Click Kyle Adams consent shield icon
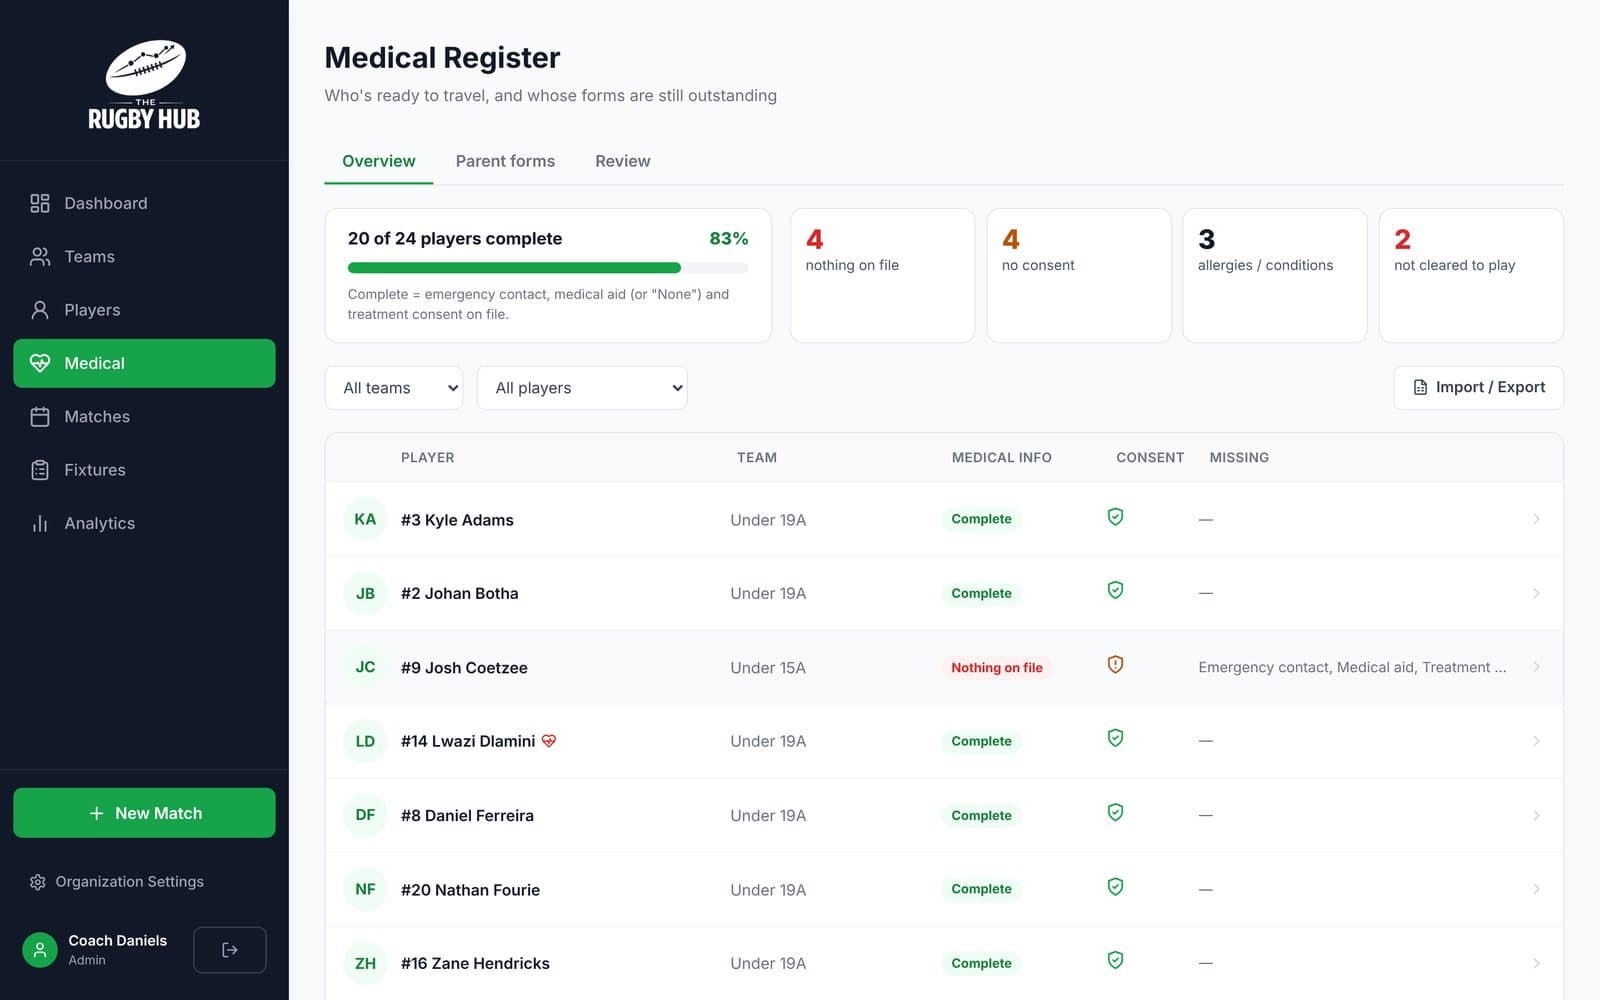Viewport: 1600px width, 1000px height. [1115, 517]
